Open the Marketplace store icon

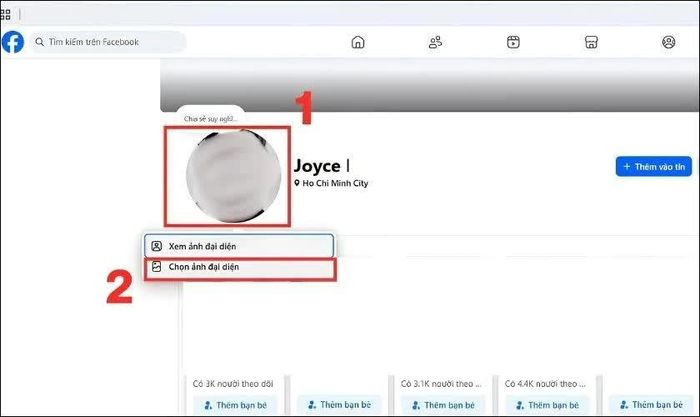pos(591,42)
